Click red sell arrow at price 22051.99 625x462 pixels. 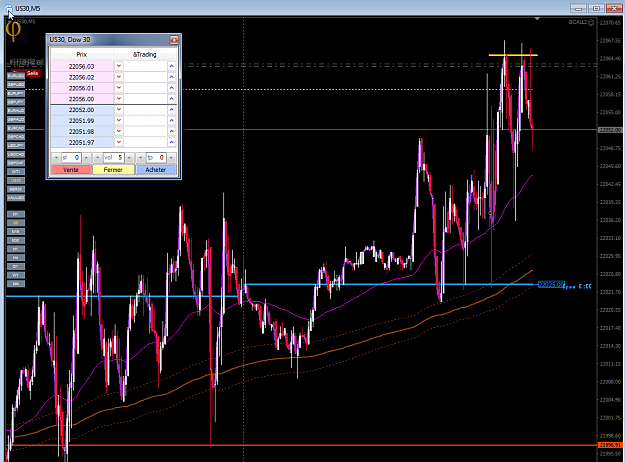point(119,120)
